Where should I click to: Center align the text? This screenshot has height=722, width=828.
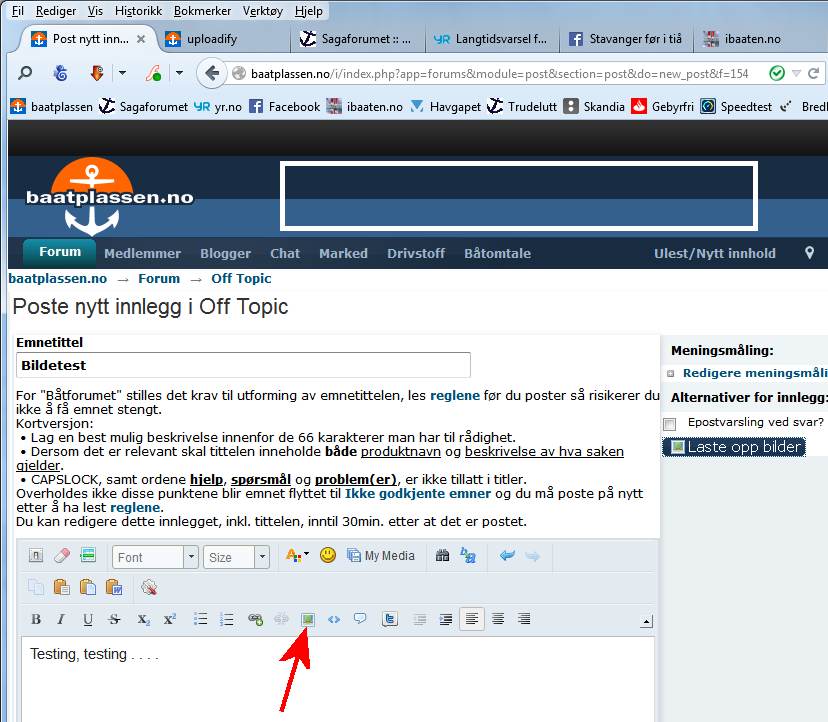pyautogui.click(x=498, y=618)
